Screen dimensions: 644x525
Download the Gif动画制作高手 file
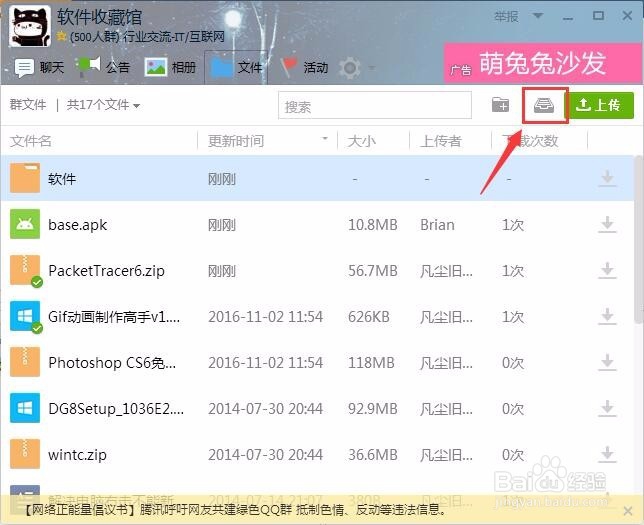coord(607,317)
